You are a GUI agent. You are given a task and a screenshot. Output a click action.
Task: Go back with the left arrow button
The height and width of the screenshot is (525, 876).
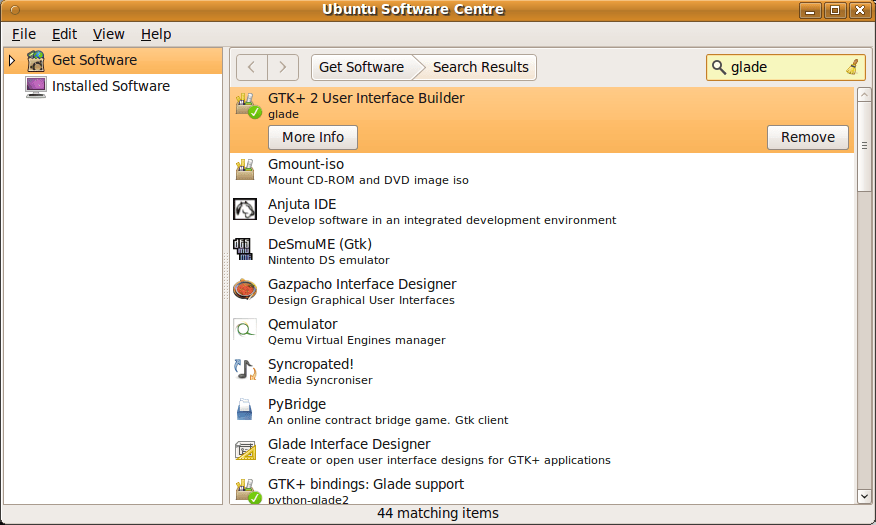coord(252,68)
